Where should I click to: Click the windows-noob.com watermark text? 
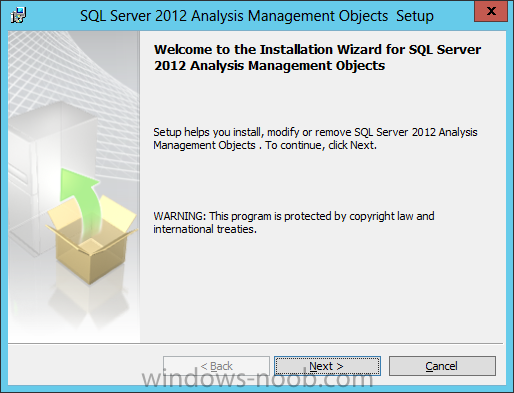(x=257, y=379)
